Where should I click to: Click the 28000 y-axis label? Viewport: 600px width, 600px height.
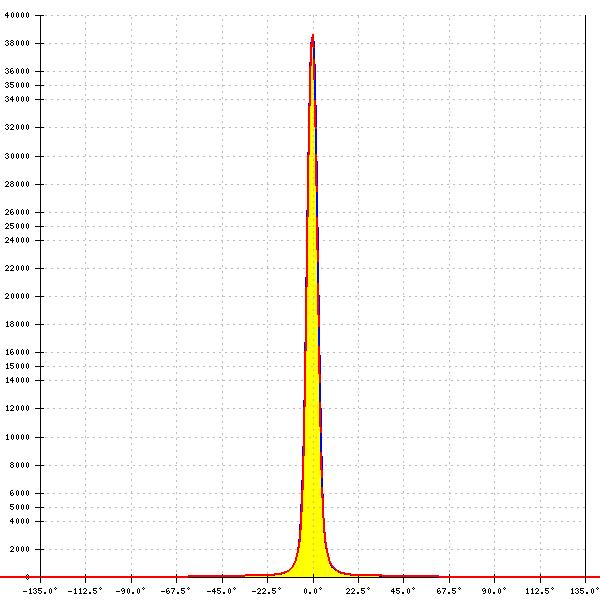coord(17,184)
